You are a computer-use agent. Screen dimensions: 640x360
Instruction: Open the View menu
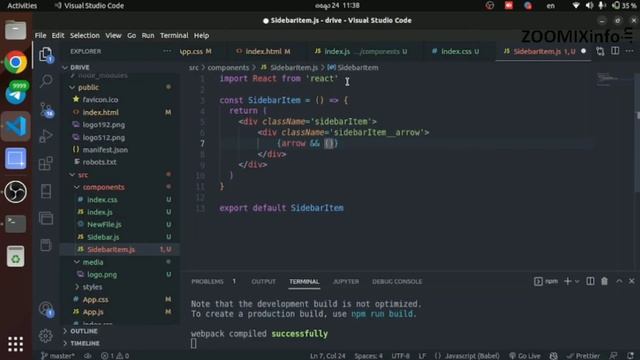coord(113,36)
